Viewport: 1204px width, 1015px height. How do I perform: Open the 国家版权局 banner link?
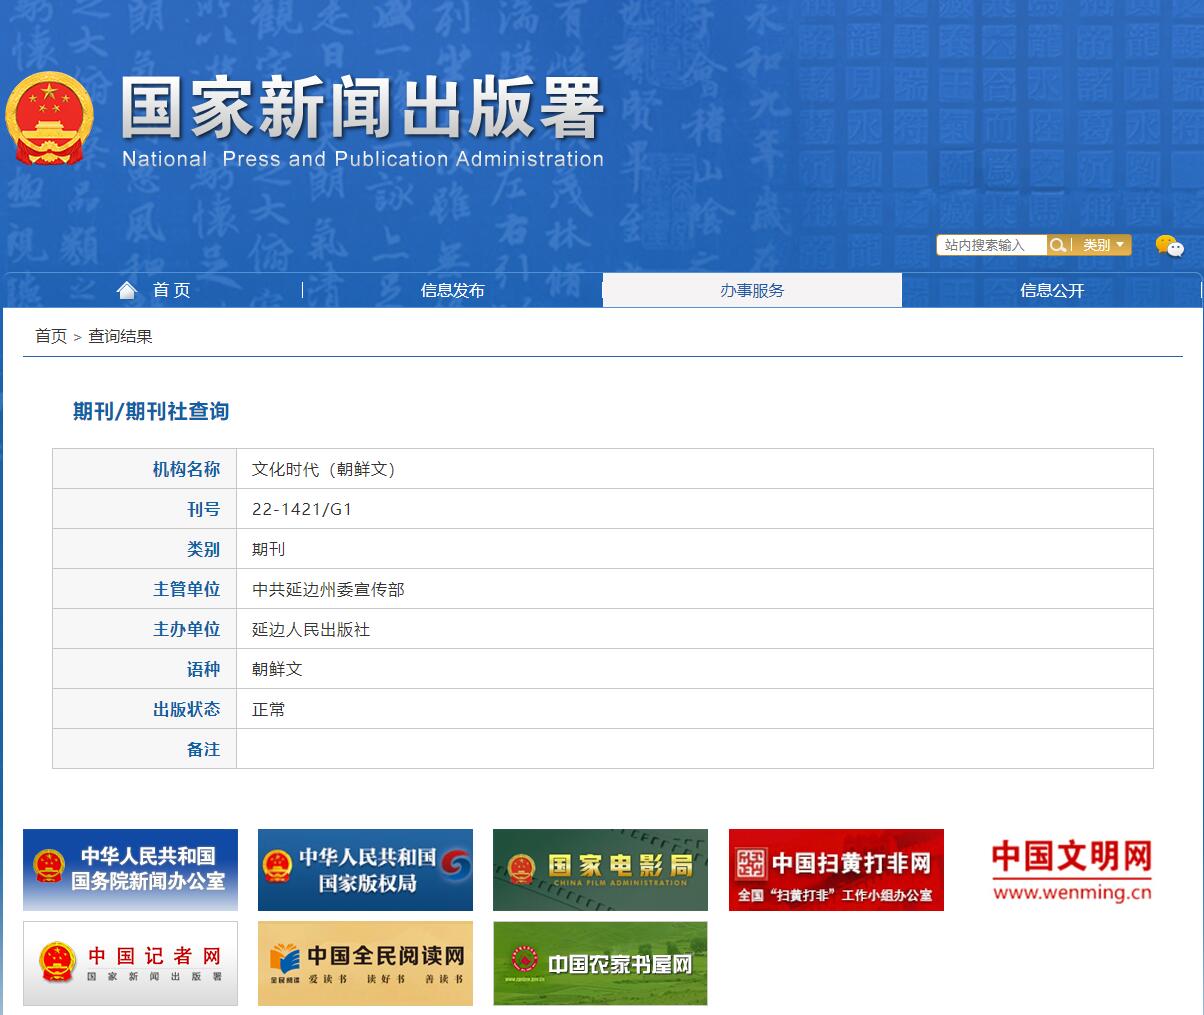click(x=365, y=869)
